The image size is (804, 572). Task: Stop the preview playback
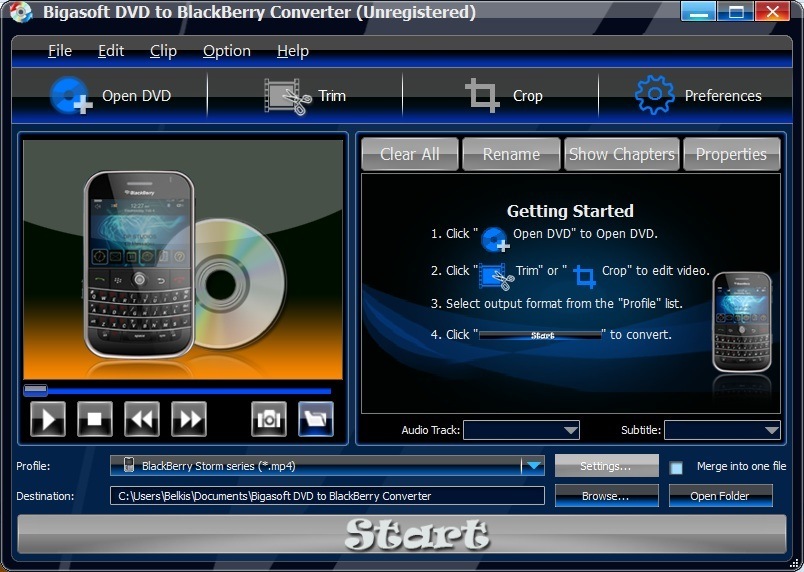pyautogui.click(x=95, y=419)
